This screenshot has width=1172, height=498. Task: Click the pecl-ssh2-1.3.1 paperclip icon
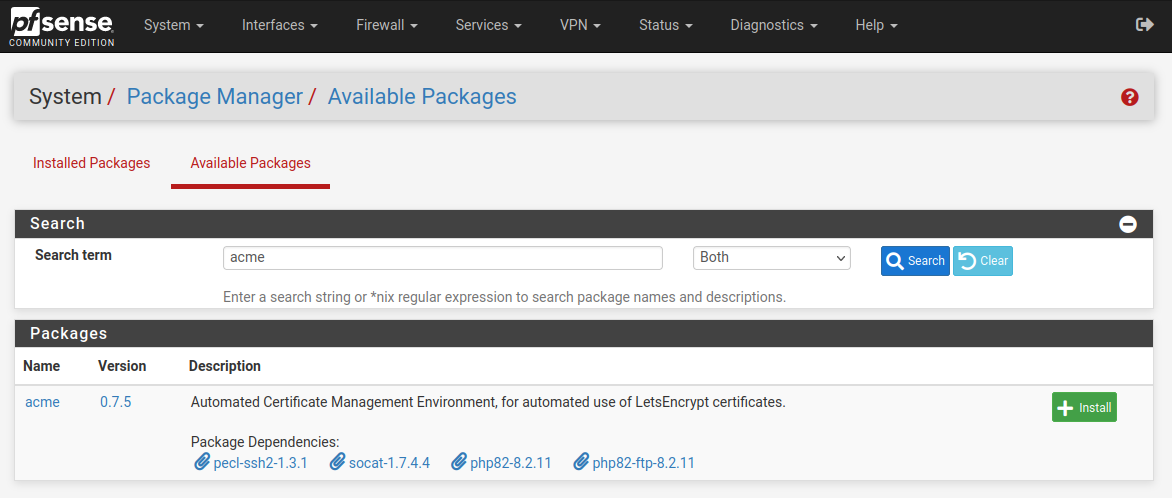(x=201, y=462)
